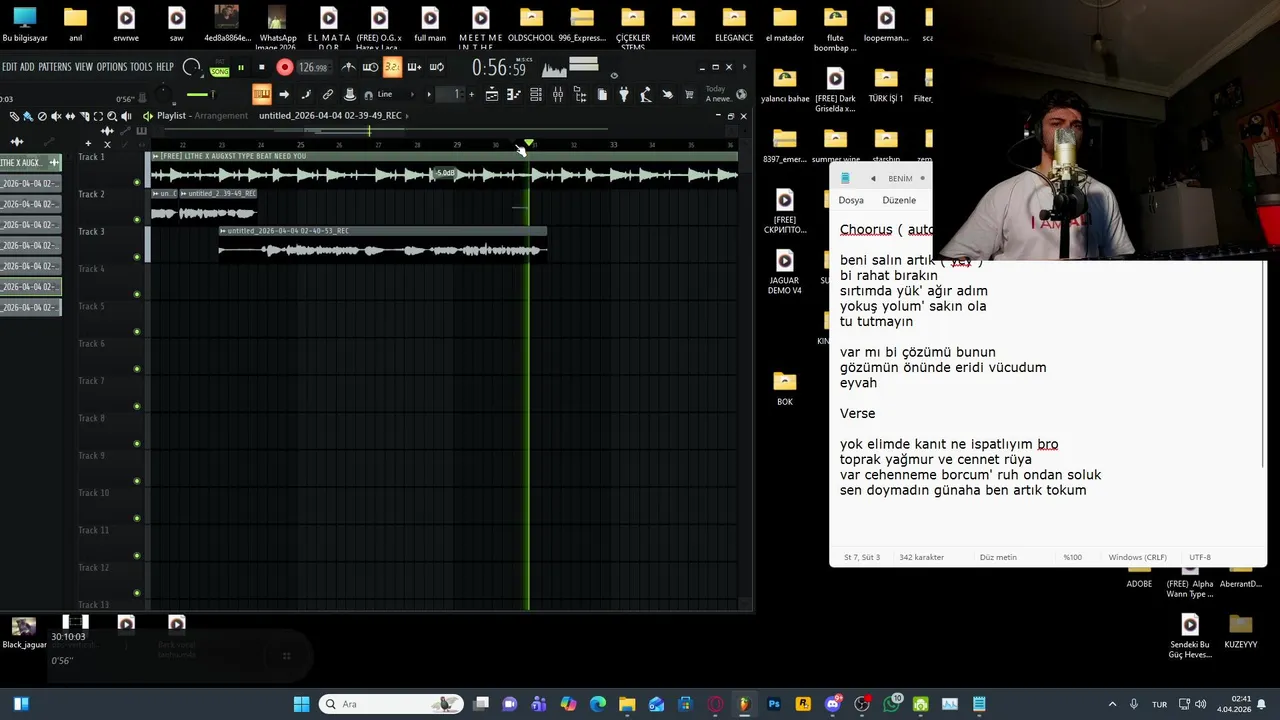Open the piano roll toolbar icon
Viewport: 1280px width, 720px height.
pyautogui.click(x=513, y=95)
